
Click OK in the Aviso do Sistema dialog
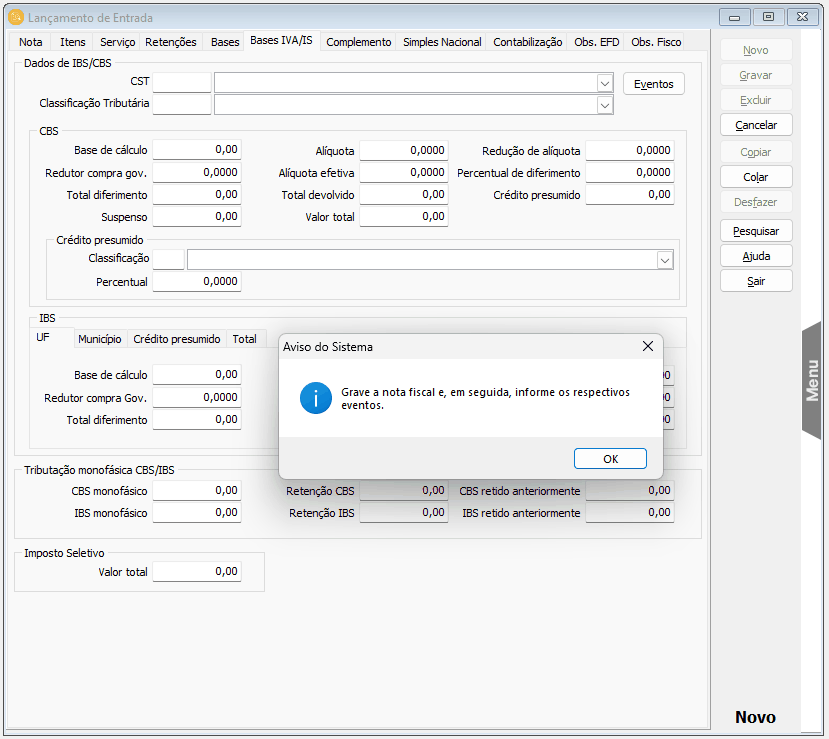(x=610, y=459)
